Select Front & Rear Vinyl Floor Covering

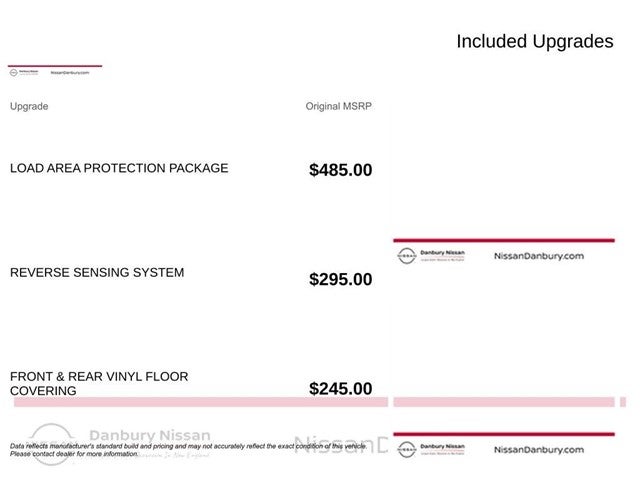(x=99, y=383)
